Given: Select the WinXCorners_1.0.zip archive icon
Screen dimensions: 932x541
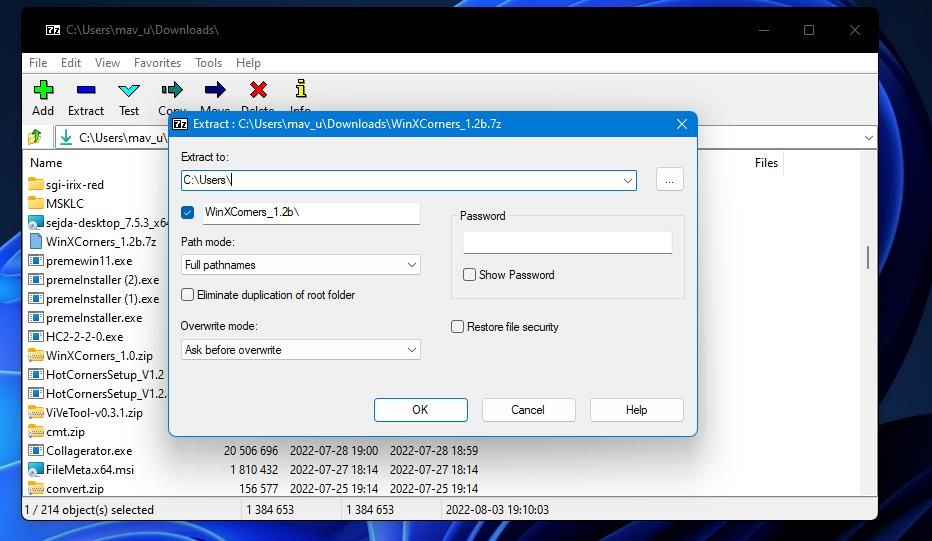Looking at the screenshot, I should 36,355.
